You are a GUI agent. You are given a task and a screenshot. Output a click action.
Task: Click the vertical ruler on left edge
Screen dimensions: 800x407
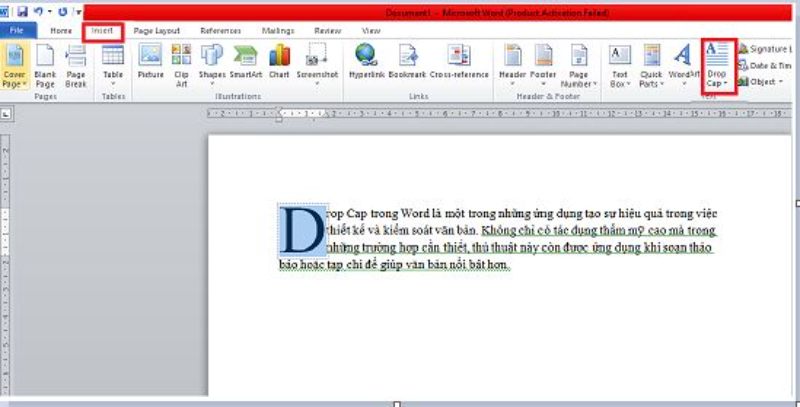[x=5, y=265]
